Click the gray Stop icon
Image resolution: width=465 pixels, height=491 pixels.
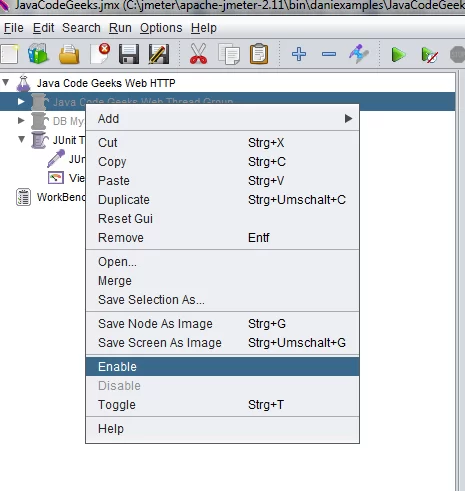457,55
